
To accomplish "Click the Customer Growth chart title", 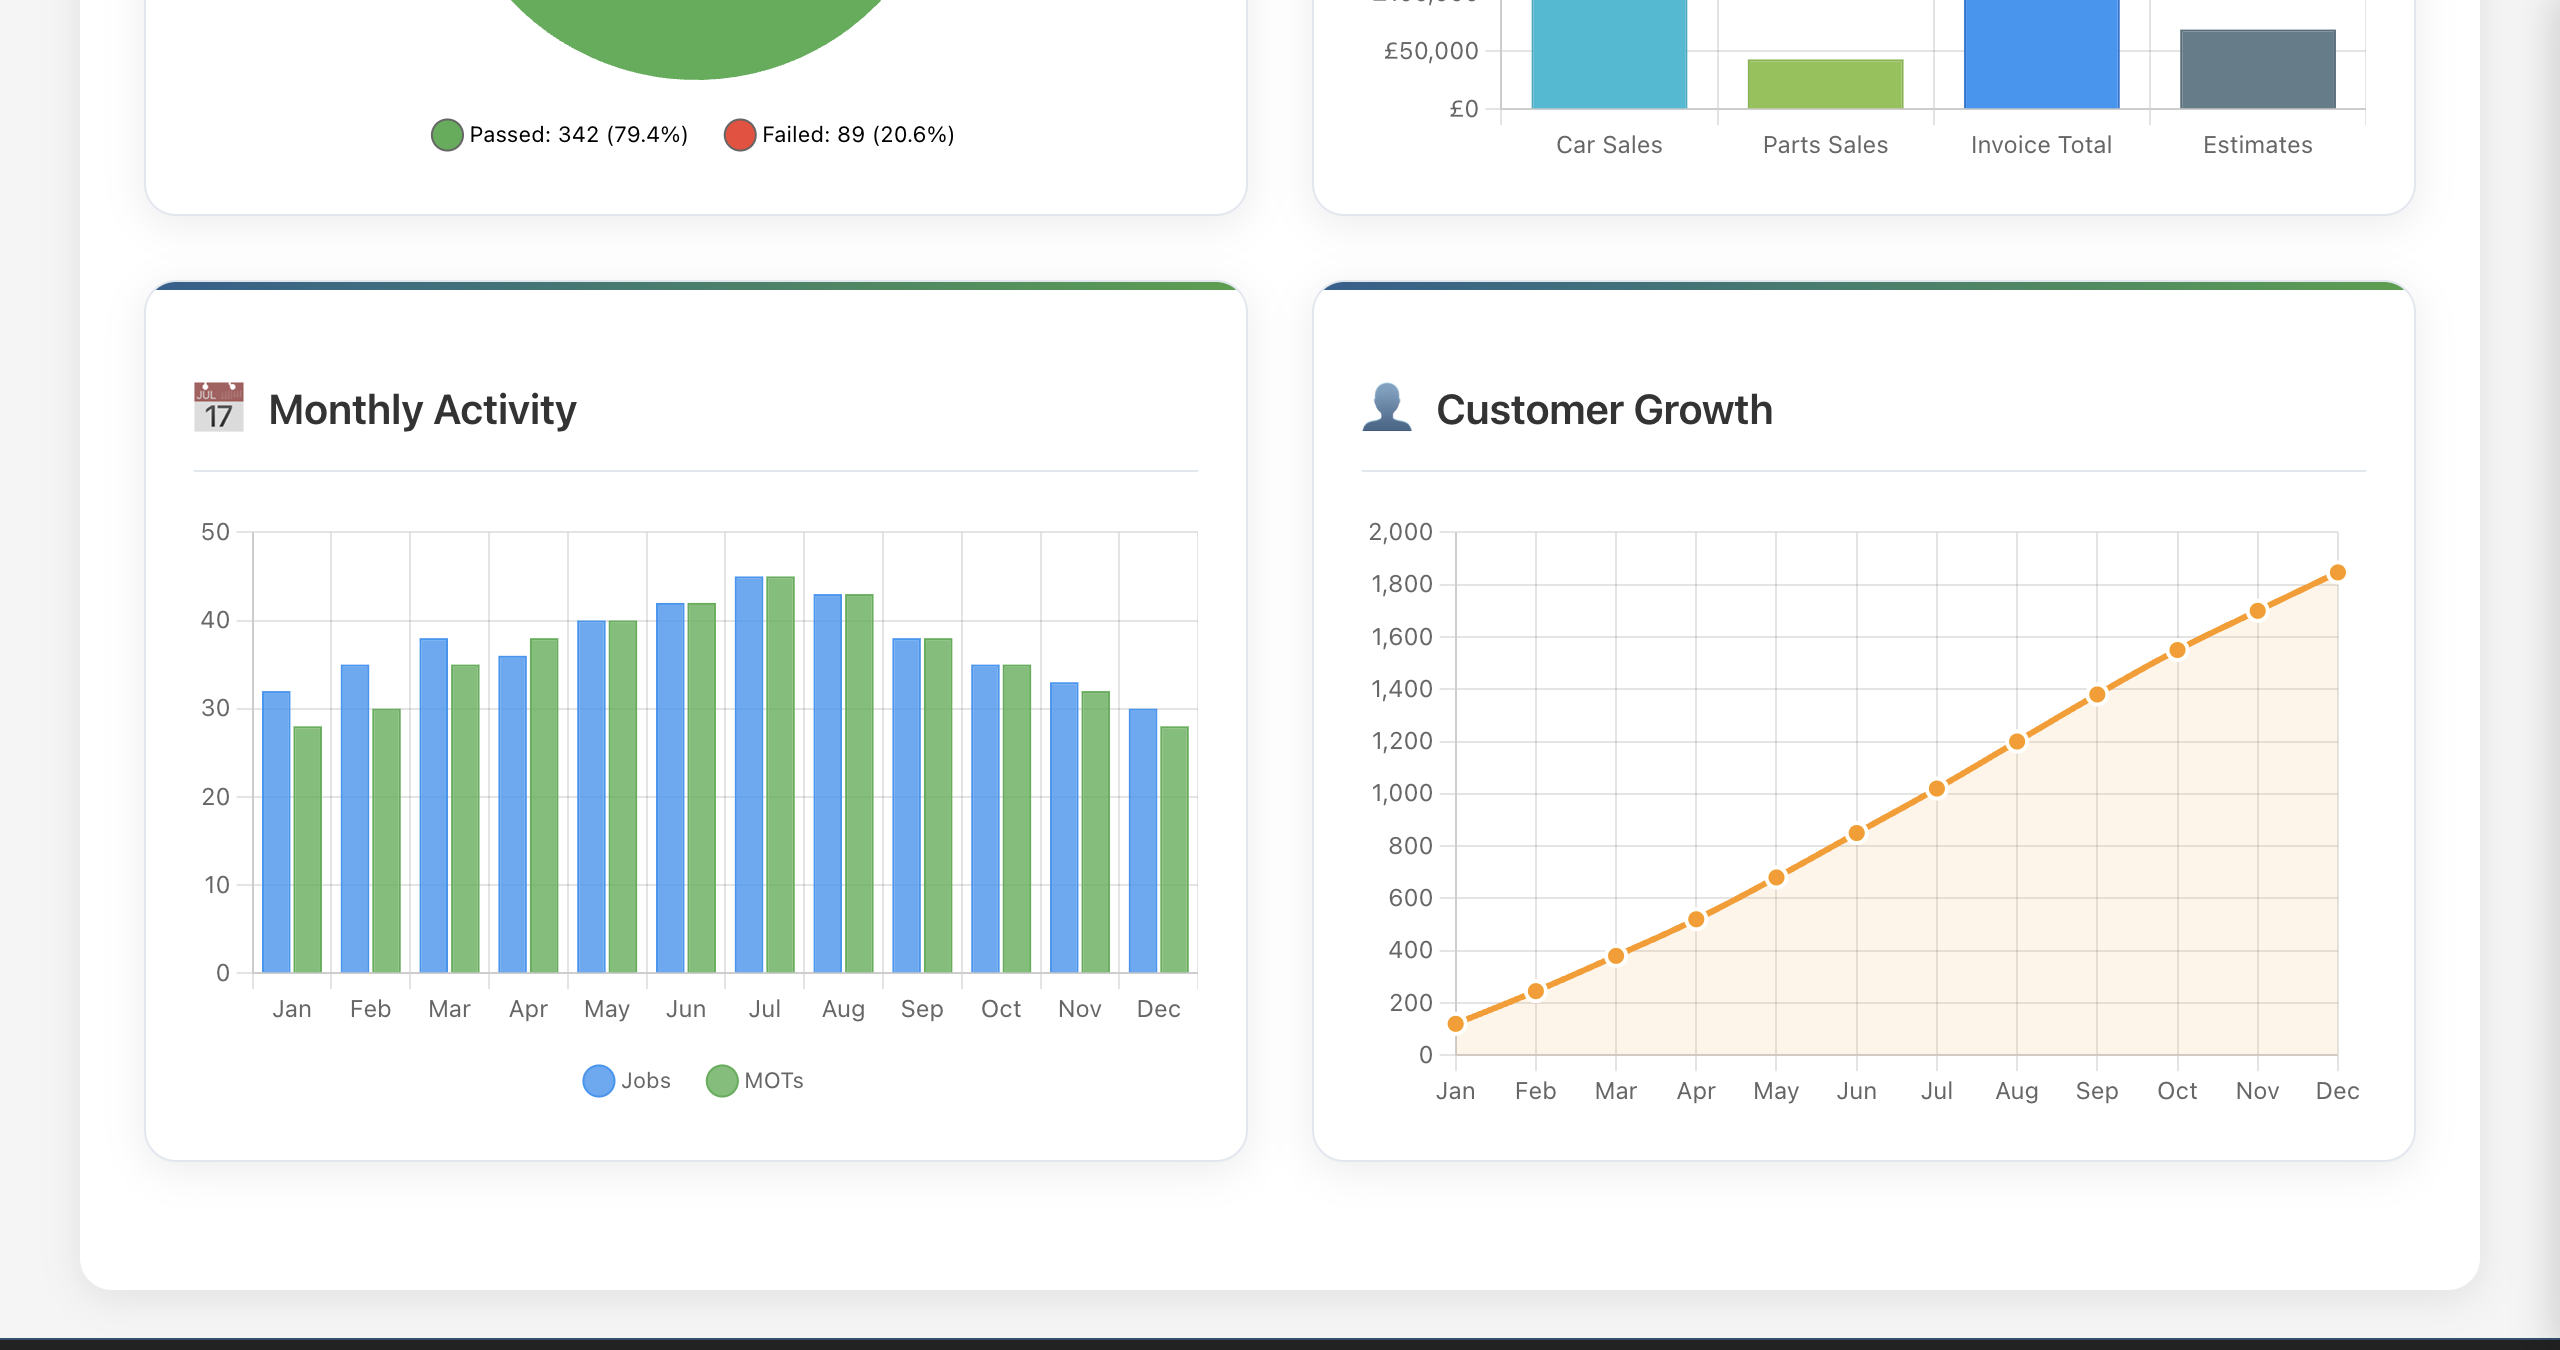I will point(1605,409).
